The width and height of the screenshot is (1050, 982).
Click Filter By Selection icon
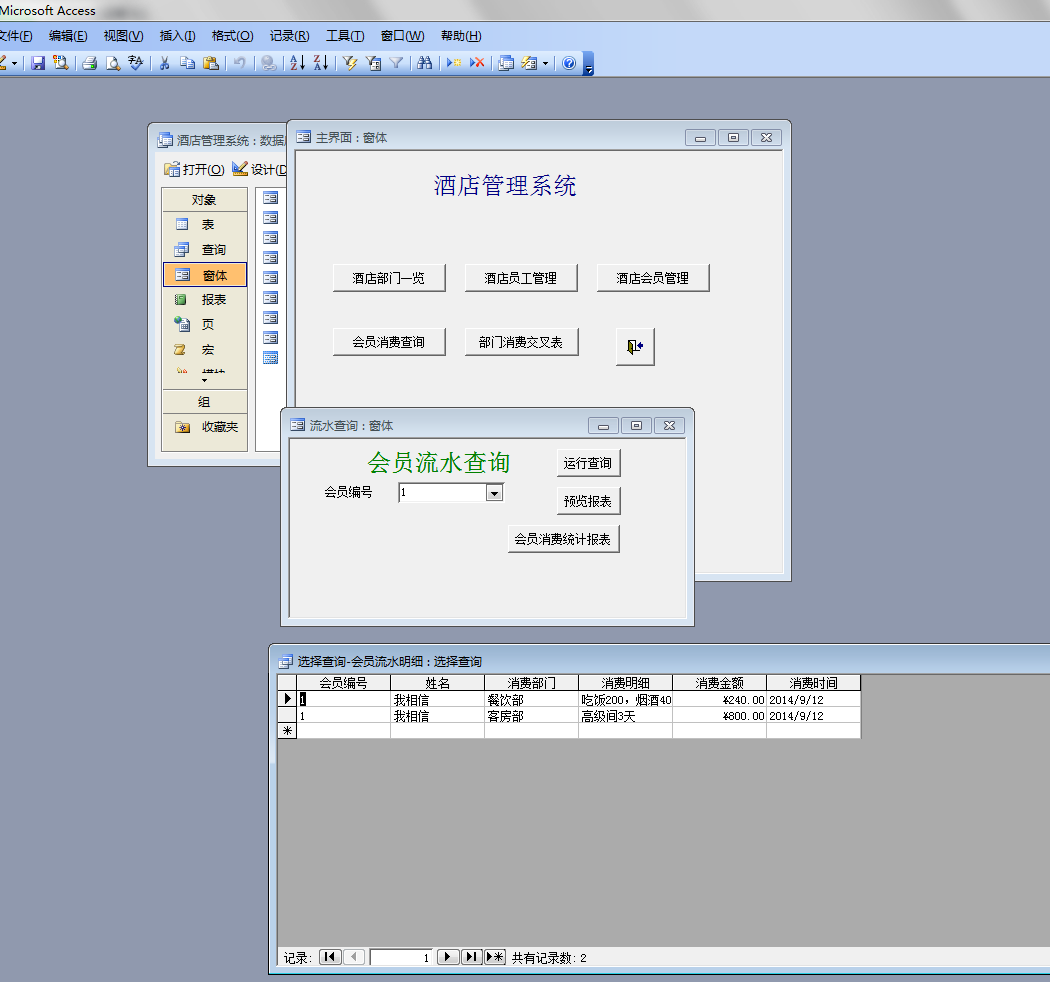click(350, 63)
